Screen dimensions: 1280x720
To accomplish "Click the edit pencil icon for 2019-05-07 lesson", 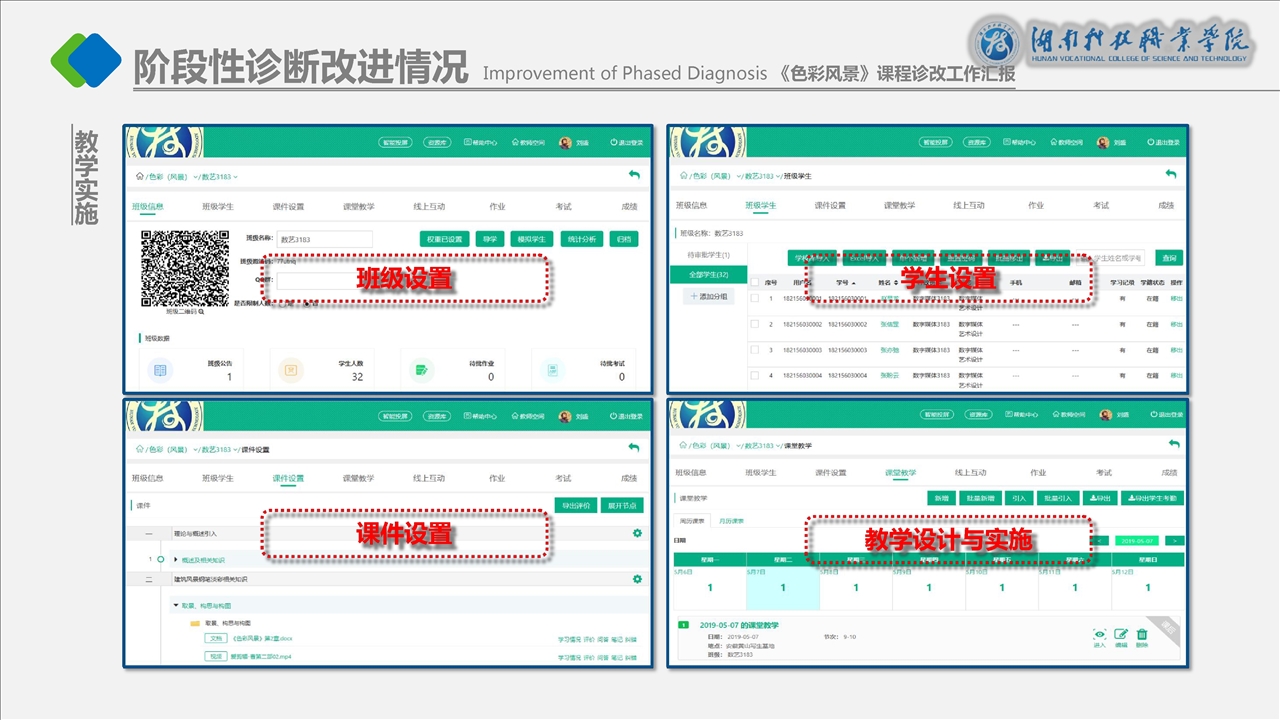I will pyautogui.click(x=1121, y=634).
